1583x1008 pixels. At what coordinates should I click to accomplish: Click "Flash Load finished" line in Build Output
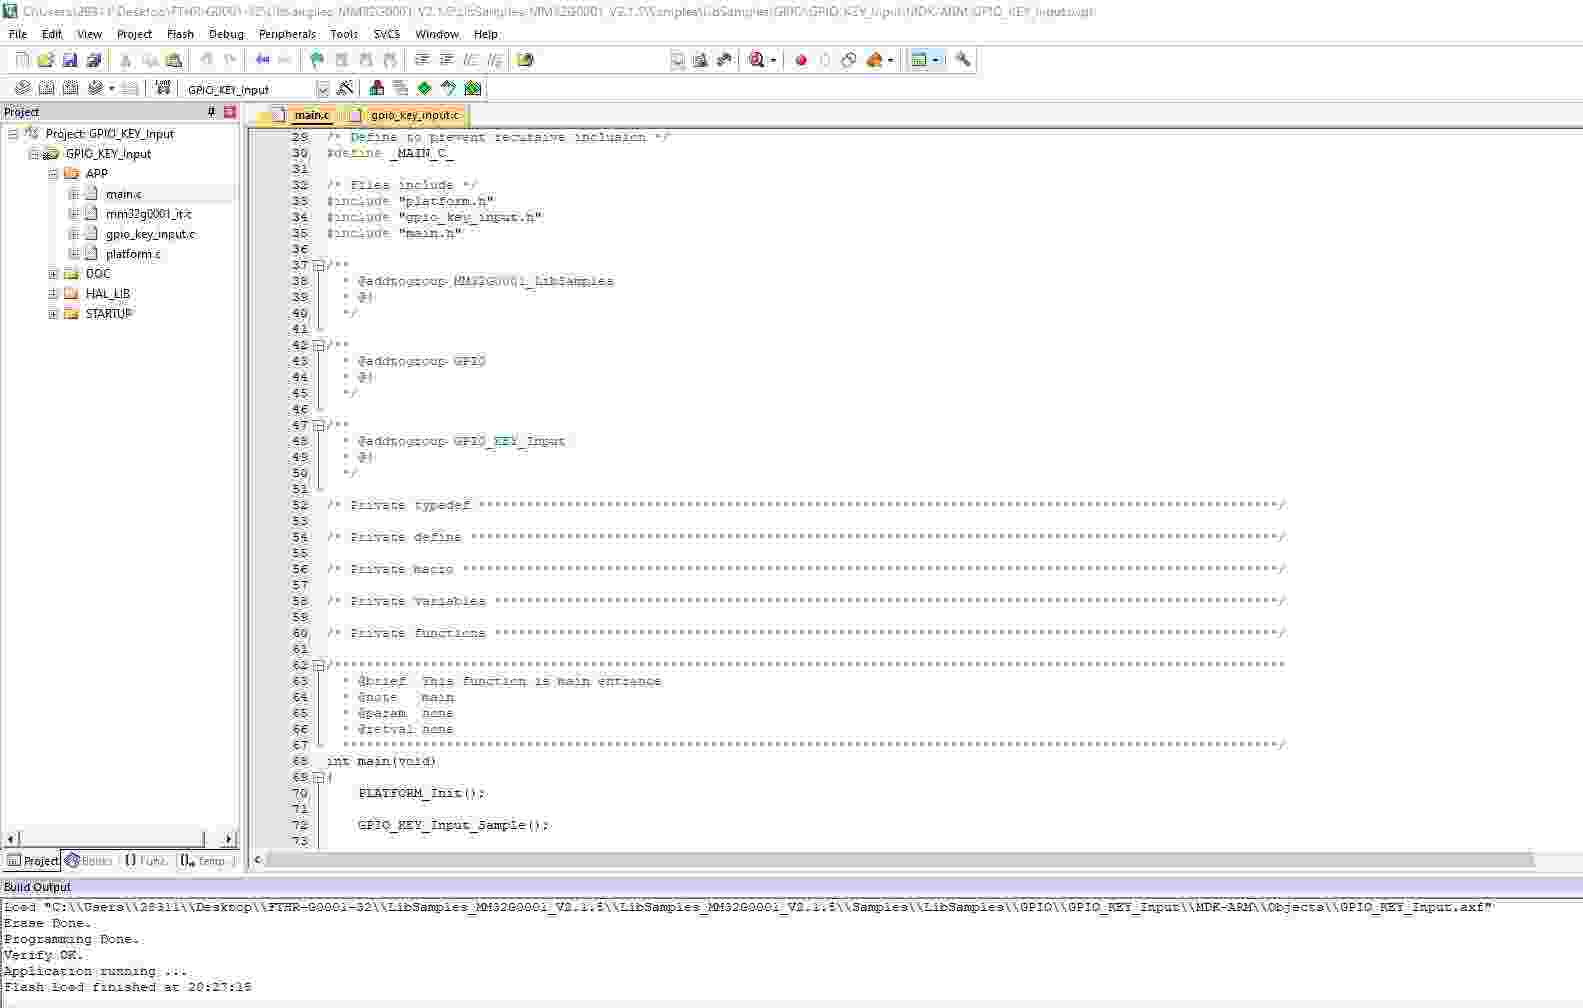click(128, 987)
